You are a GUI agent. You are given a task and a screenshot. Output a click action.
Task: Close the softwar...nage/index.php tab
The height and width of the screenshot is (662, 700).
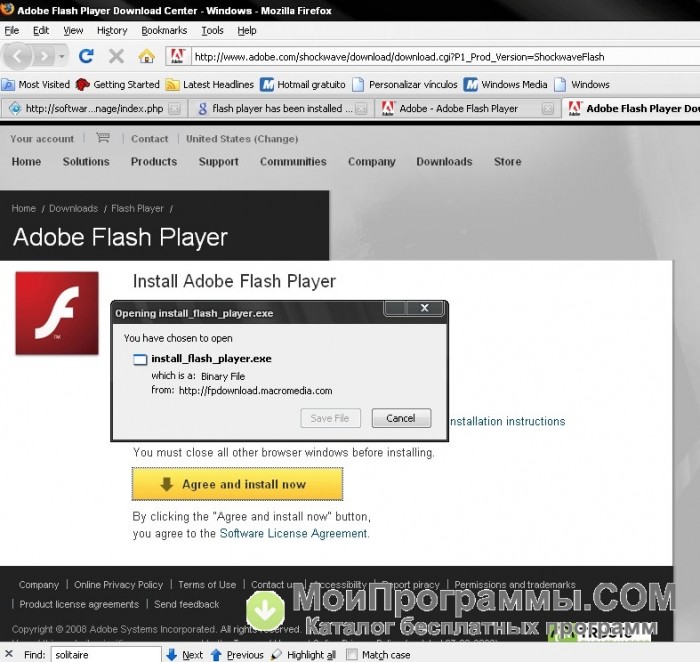pyautogui.click(x=175, y=108)
